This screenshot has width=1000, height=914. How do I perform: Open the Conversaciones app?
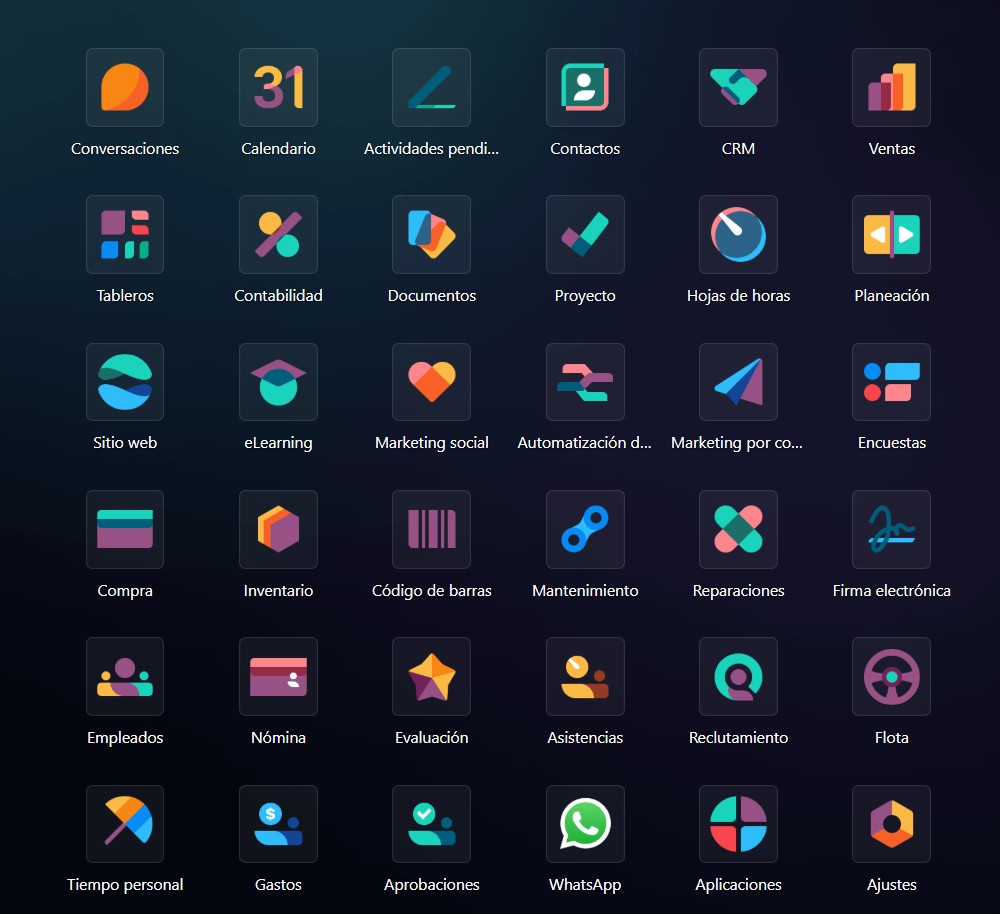coord(124,88)
